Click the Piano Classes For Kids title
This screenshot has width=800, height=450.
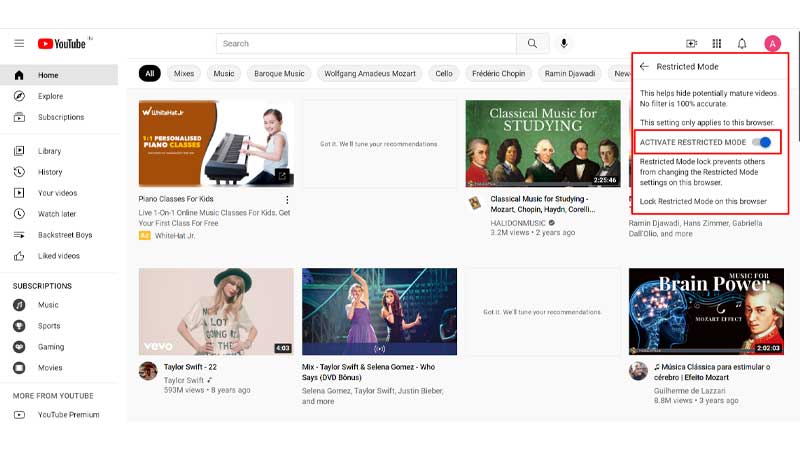coord(176,199)
